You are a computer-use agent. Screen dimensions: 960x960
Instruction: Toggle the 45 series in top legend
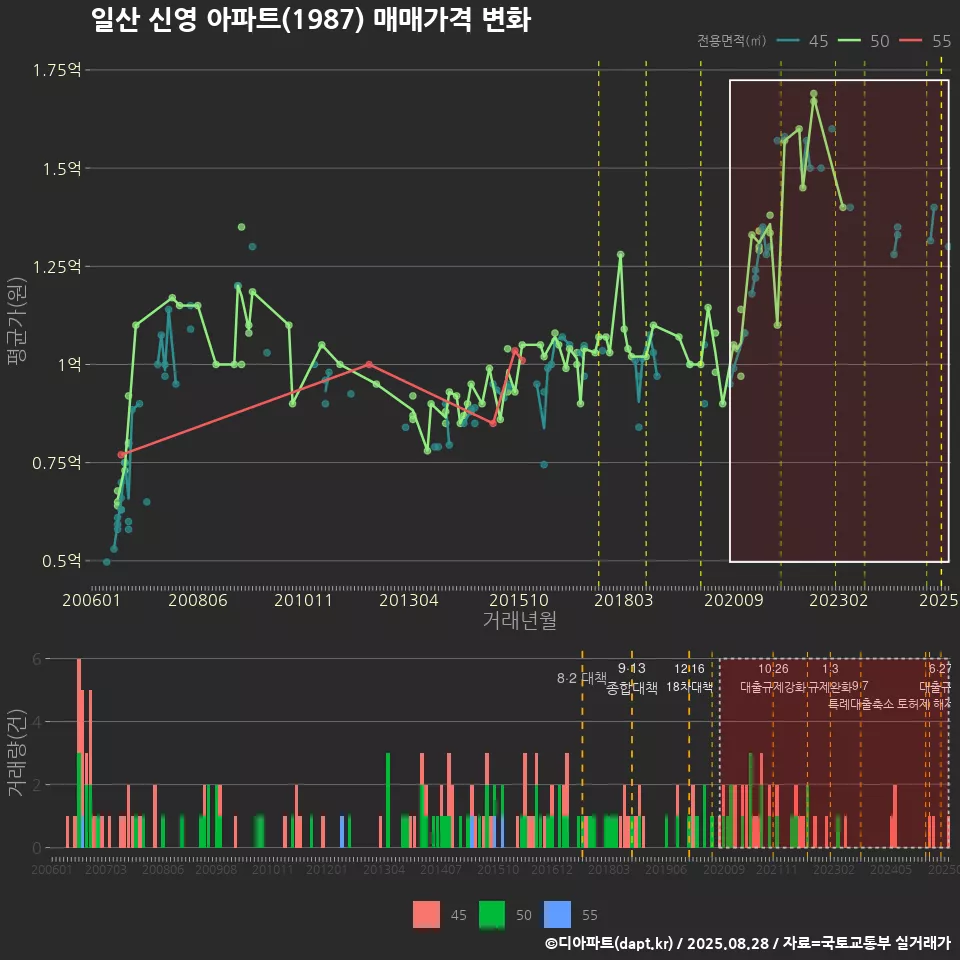803,41
